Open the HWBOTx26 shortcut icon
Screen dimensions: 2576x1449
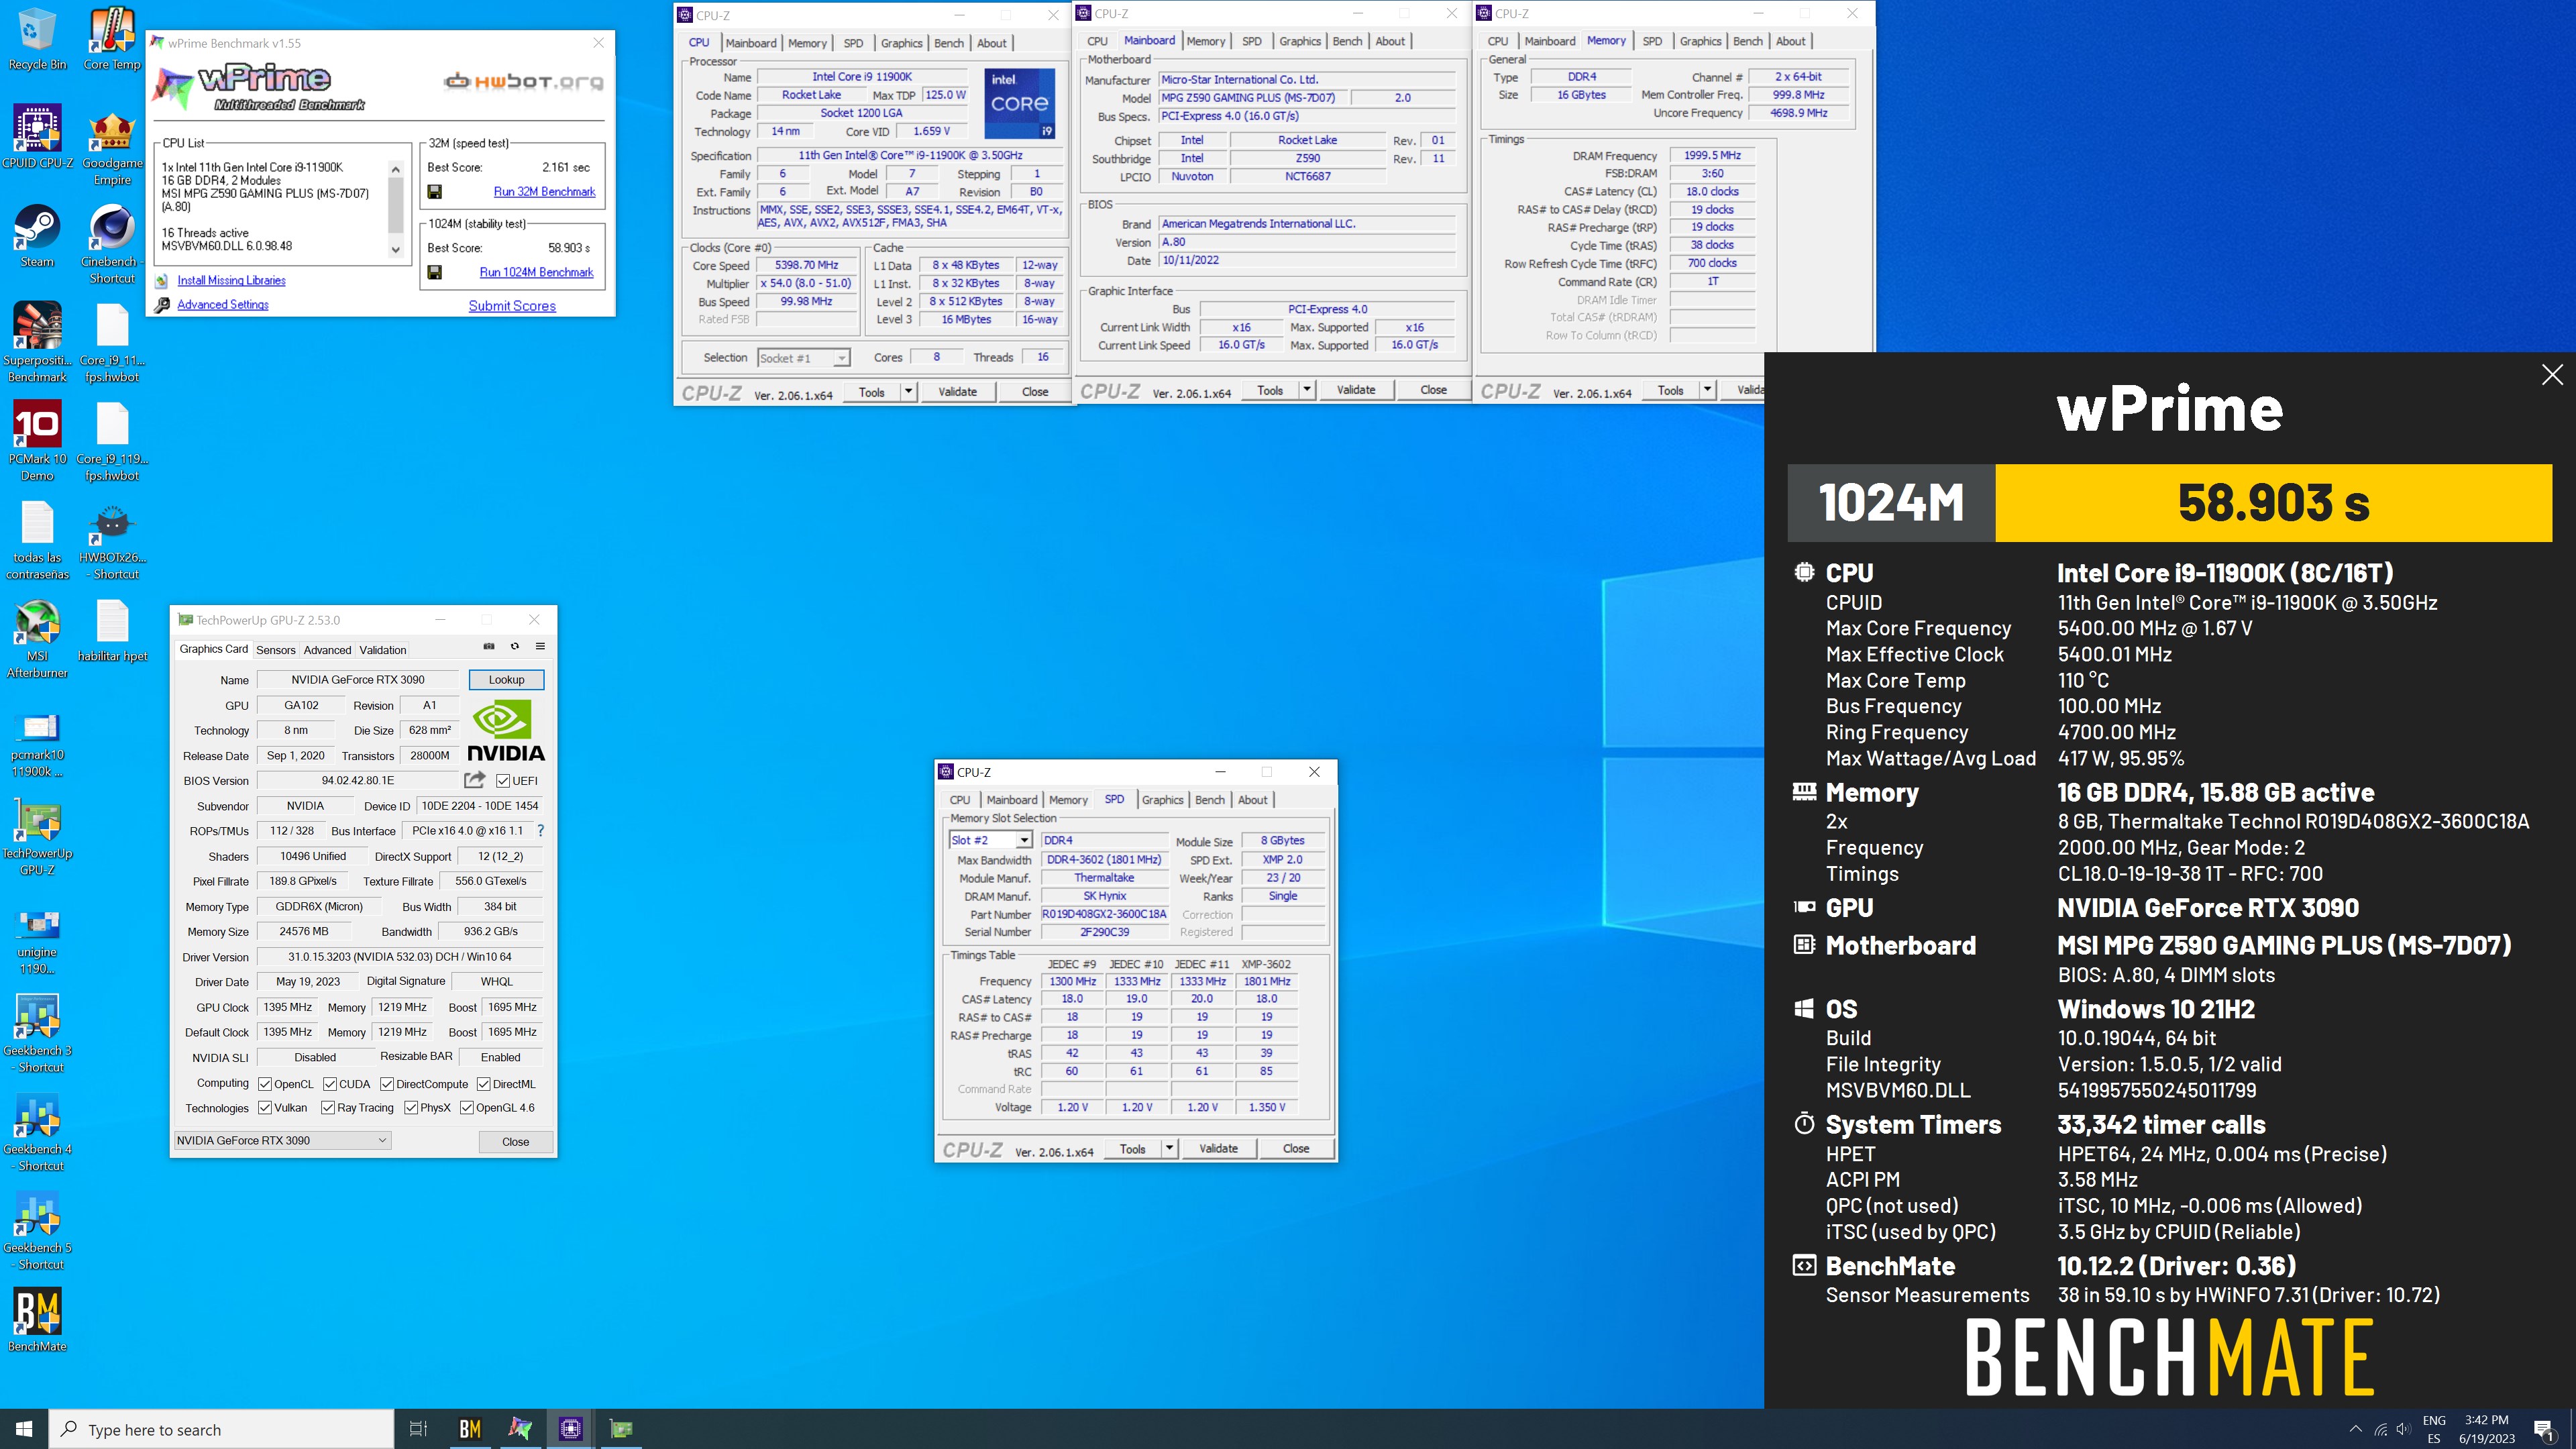112,540
